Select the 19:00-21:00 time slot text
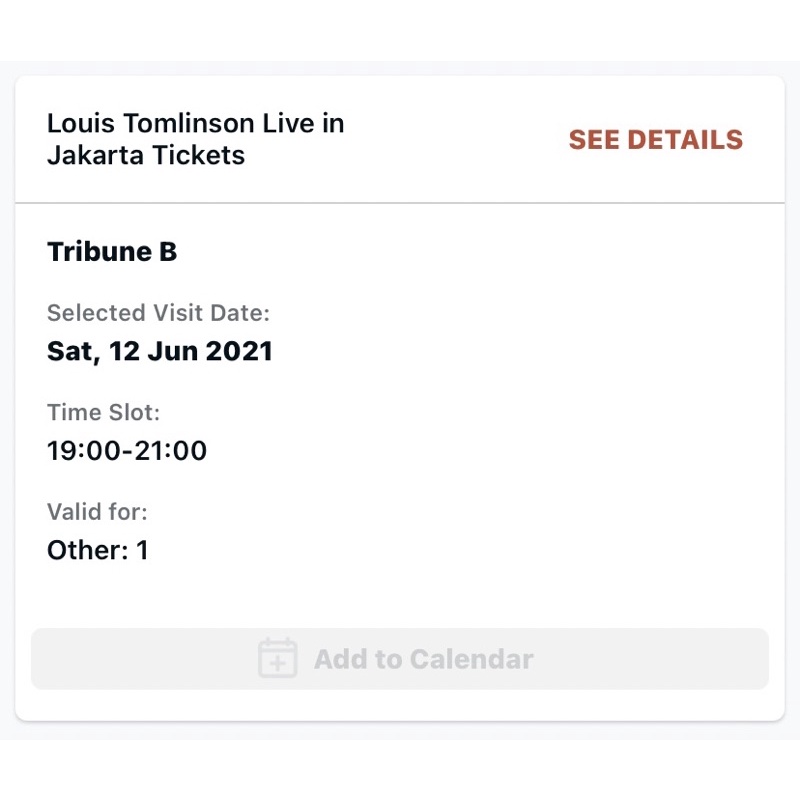This screenshot has height=800, width=800. pyautogui.click(x=126, y=451)
